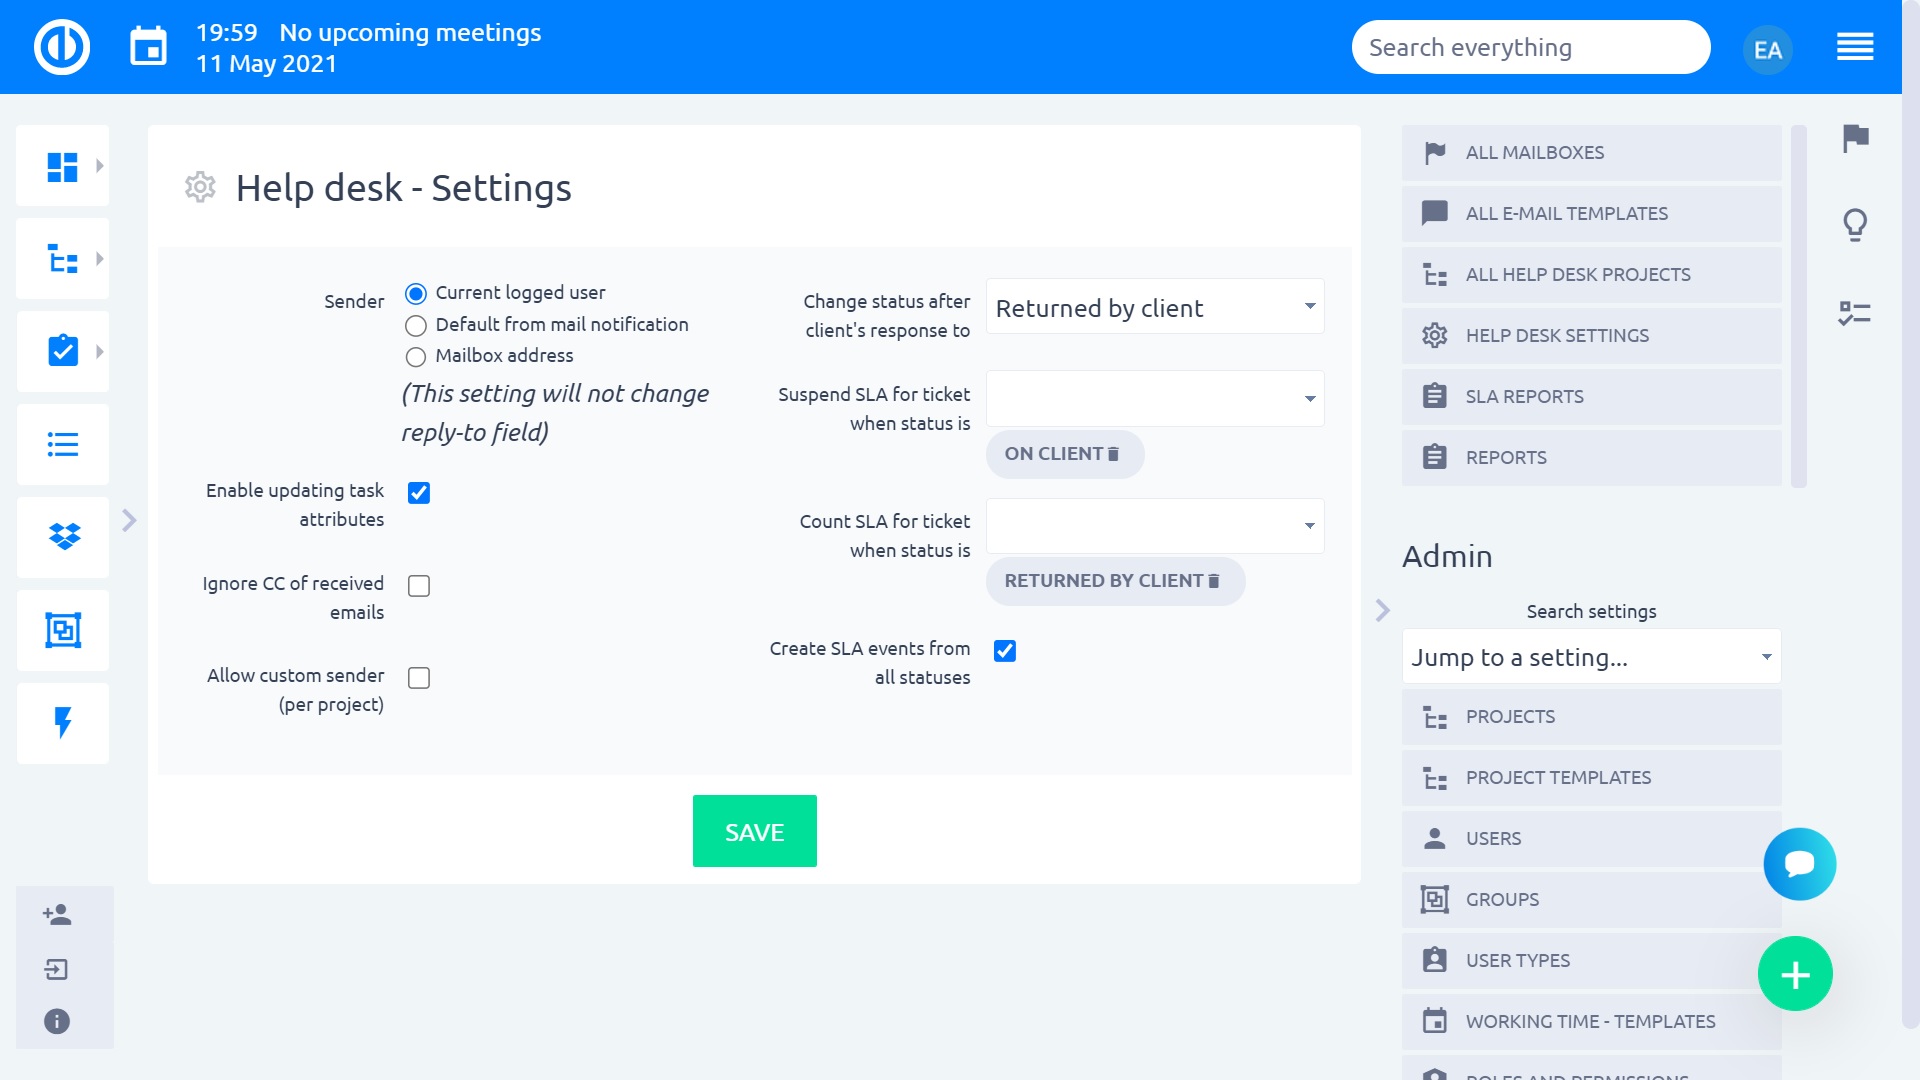Click the gear icon beside Settings title

200,187
